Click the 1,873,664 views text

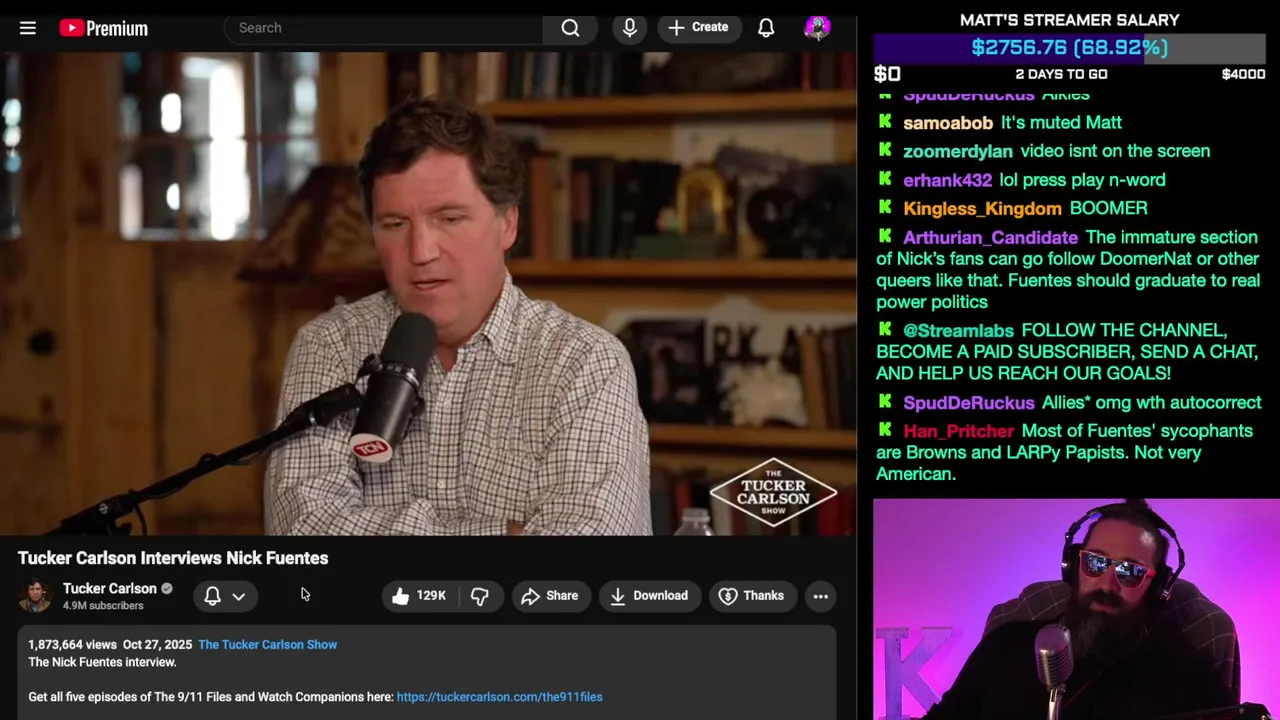(x=72, y=645)
